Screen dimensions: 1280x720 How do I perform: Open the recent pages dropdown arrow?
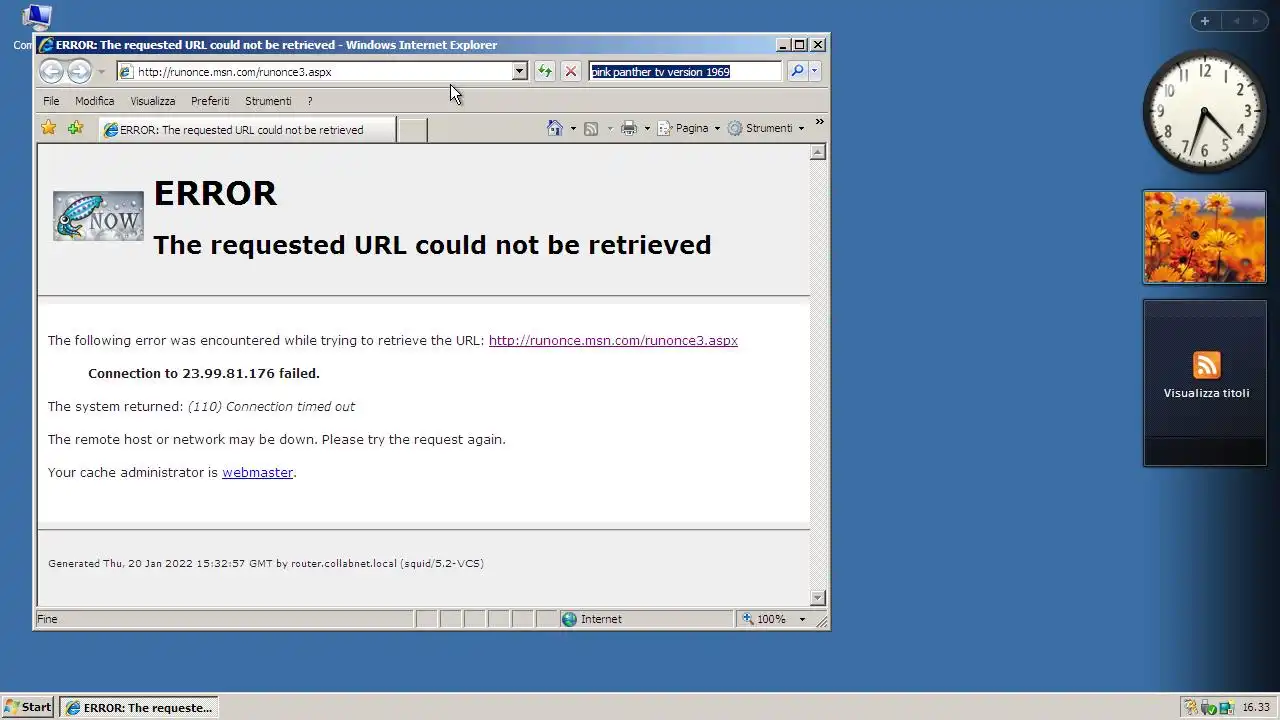click(101, 72)
